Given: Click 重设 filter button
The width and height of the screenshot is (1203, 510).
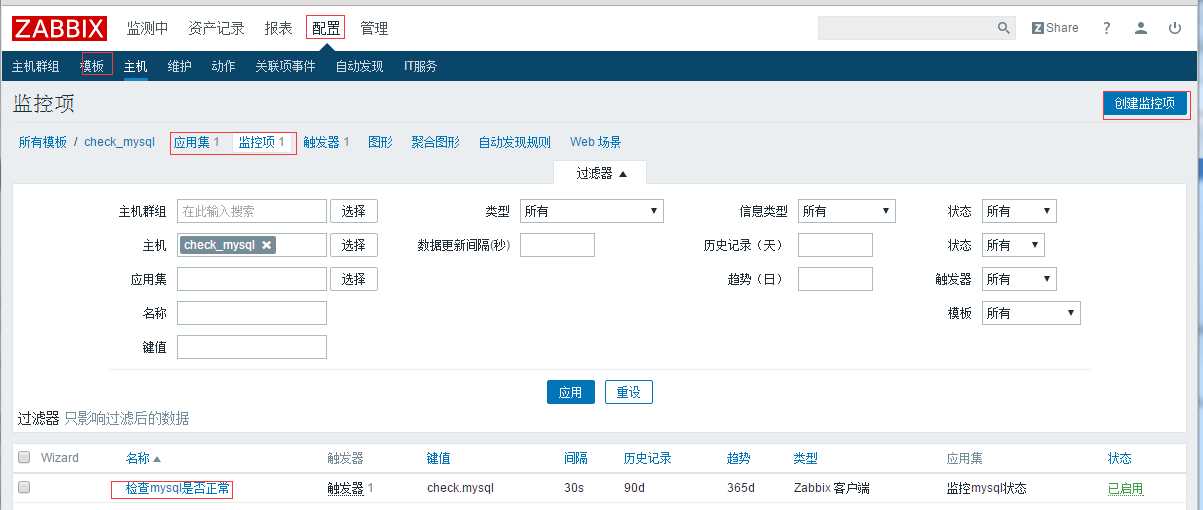Looking at the screenshot, I should coord(629,392).
